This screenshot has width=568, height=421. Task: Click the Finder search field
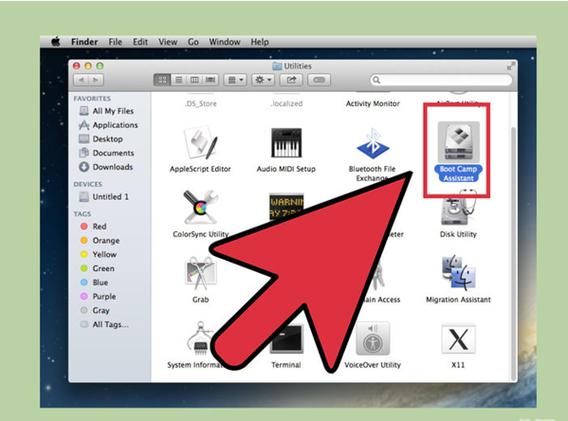[441, 80]
